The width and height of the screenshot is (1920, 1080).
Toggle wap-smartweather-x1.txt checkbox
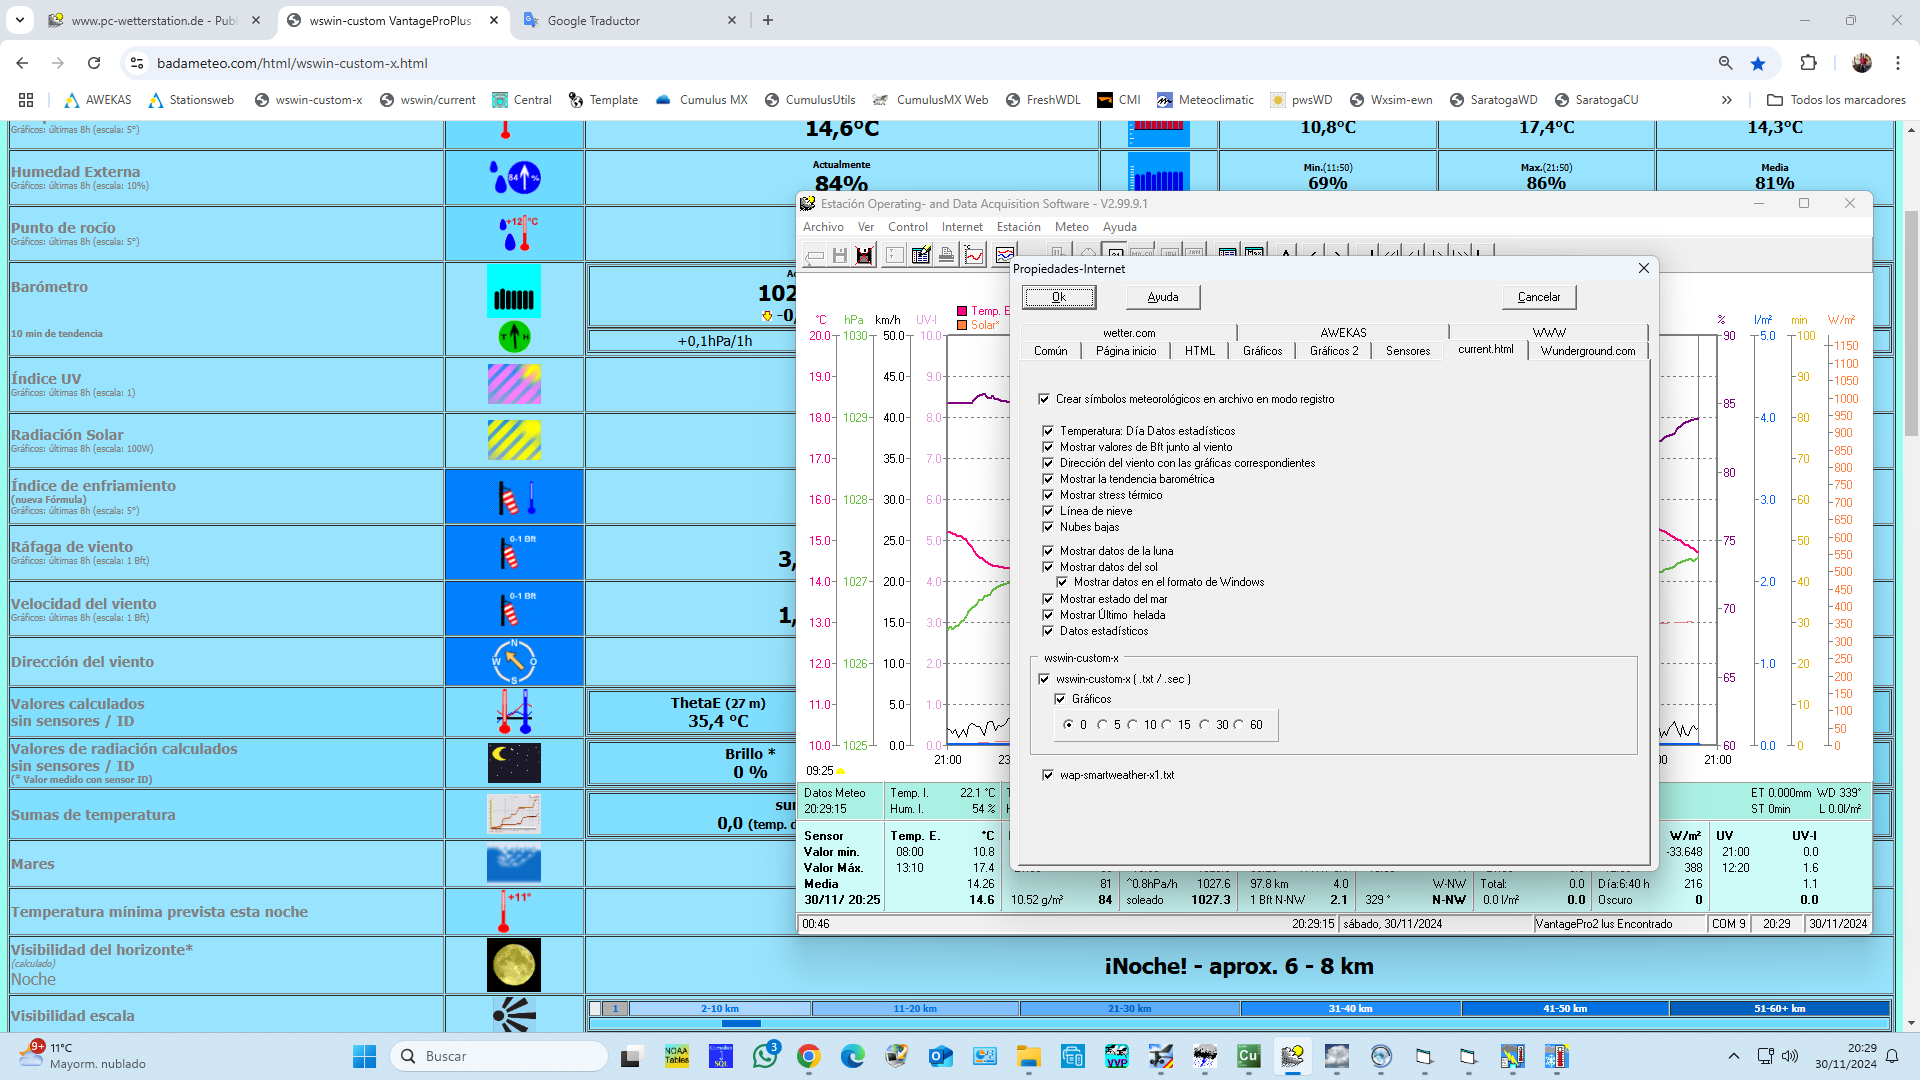point(1048,775)
